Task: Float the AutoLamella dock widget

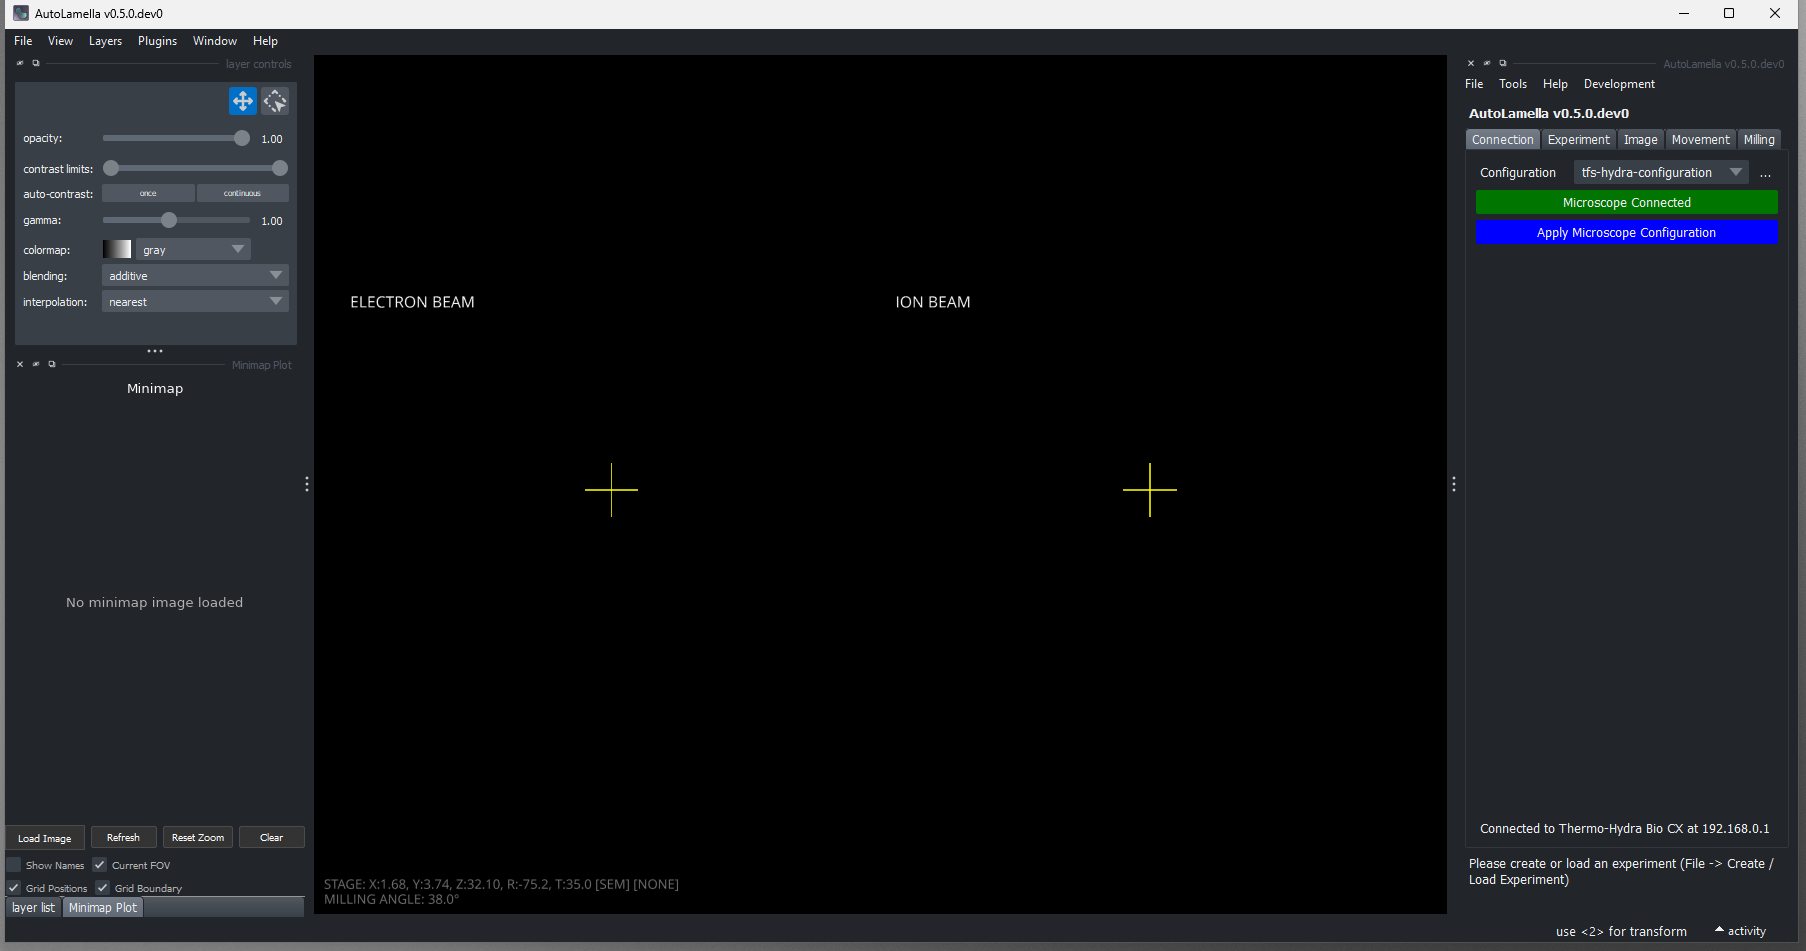Action: pyautogui.click(x=1502, y=63)
